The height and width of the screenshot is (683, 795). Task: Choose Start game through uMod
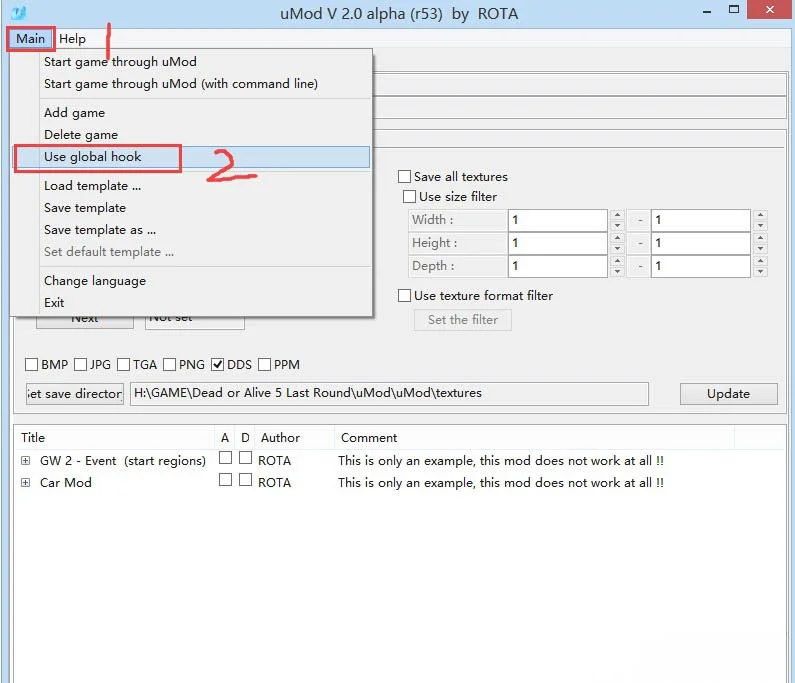pos(120,62)
